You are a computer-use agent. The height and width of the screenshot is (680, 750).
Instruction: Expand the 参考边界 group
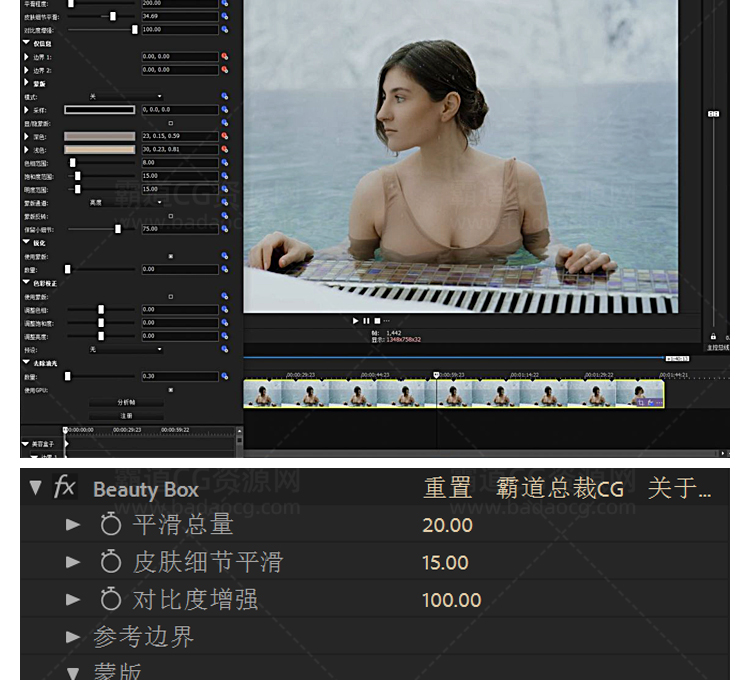(73, 637)
